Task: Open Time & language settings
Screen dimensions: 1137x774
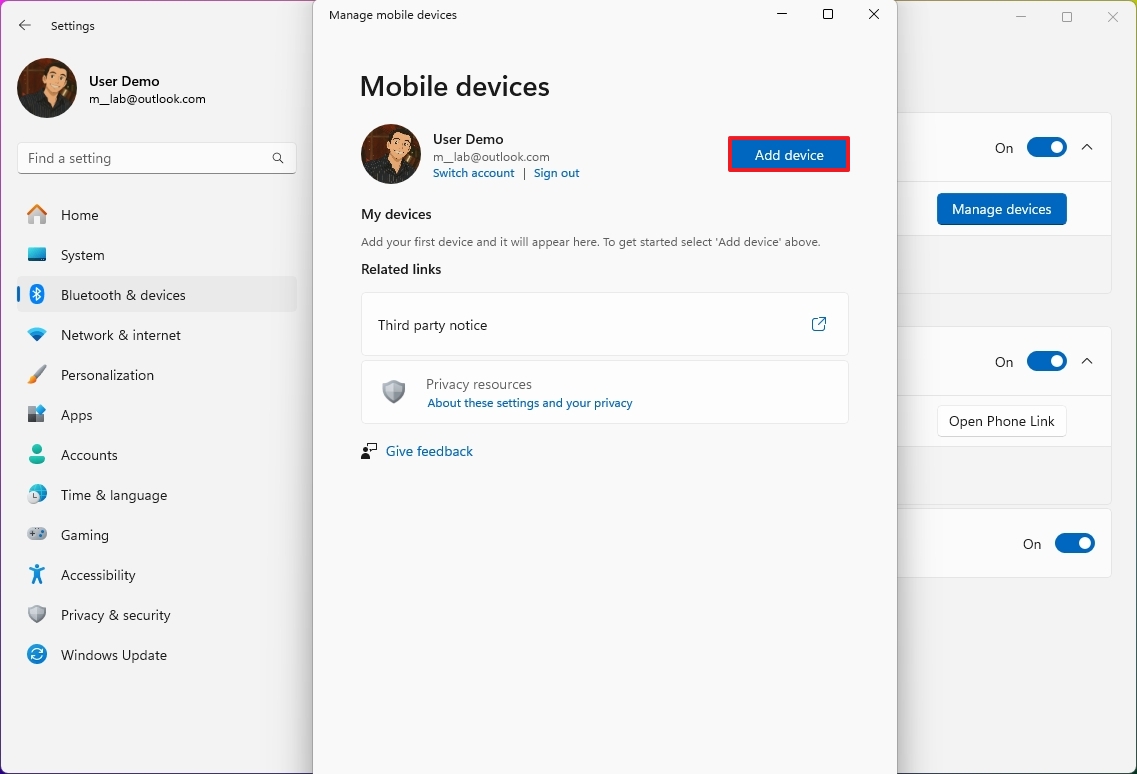Action: 113,494
